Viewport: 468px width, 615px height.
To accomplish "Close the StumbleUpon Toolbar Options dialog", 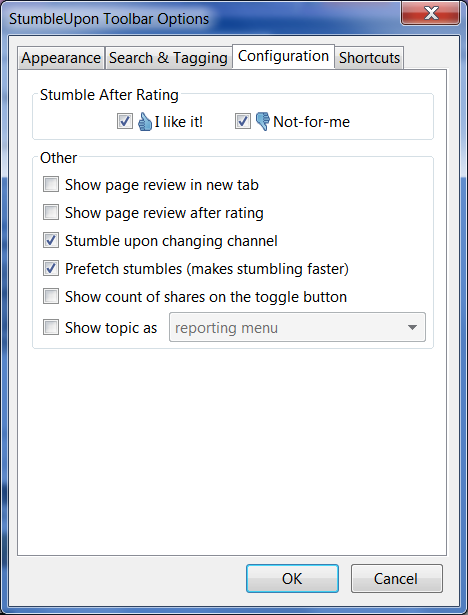I will [x=431, y=13].
